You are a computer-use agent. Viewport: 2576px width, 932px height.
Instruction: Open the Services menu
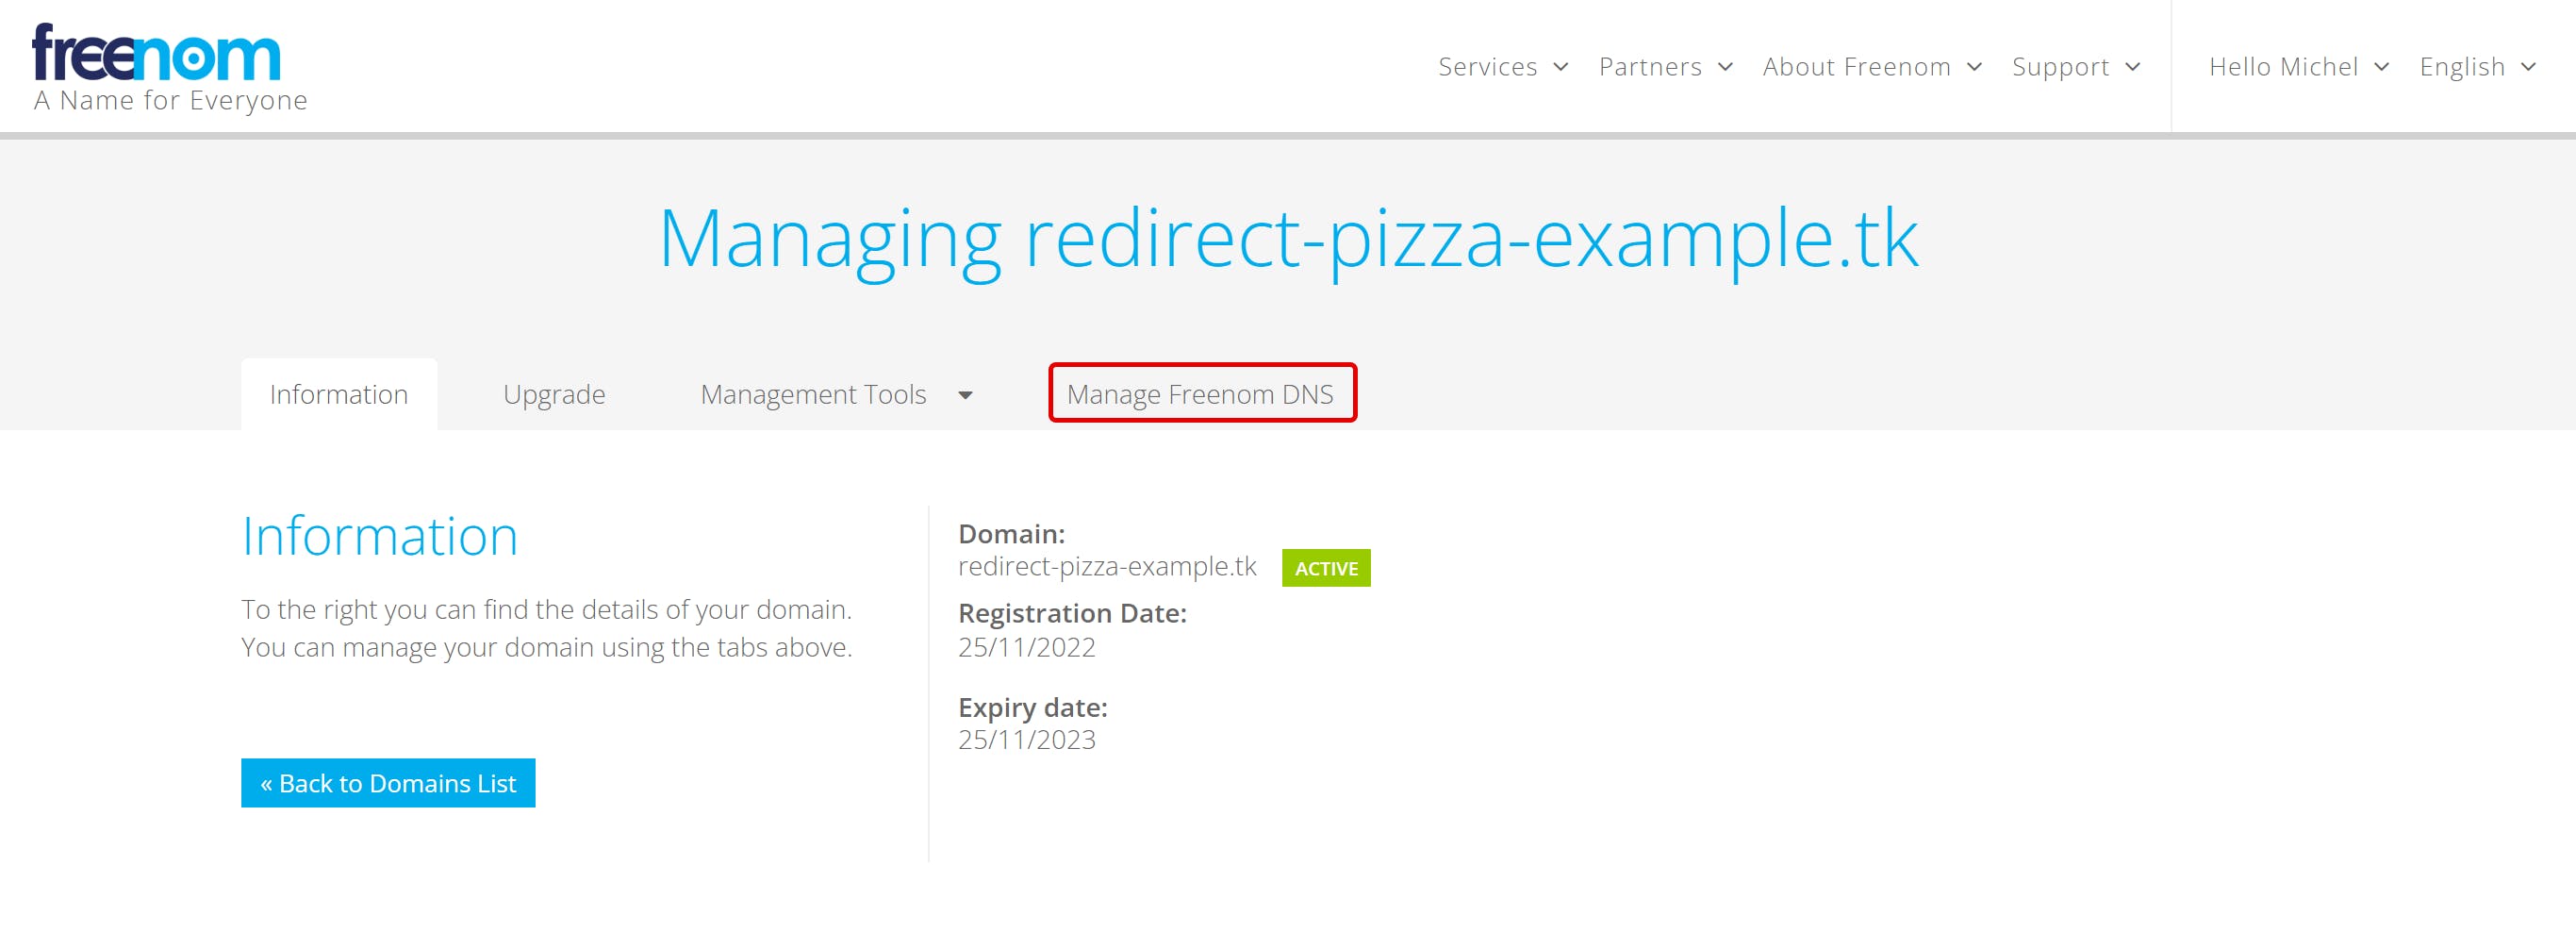point(1487,67)
